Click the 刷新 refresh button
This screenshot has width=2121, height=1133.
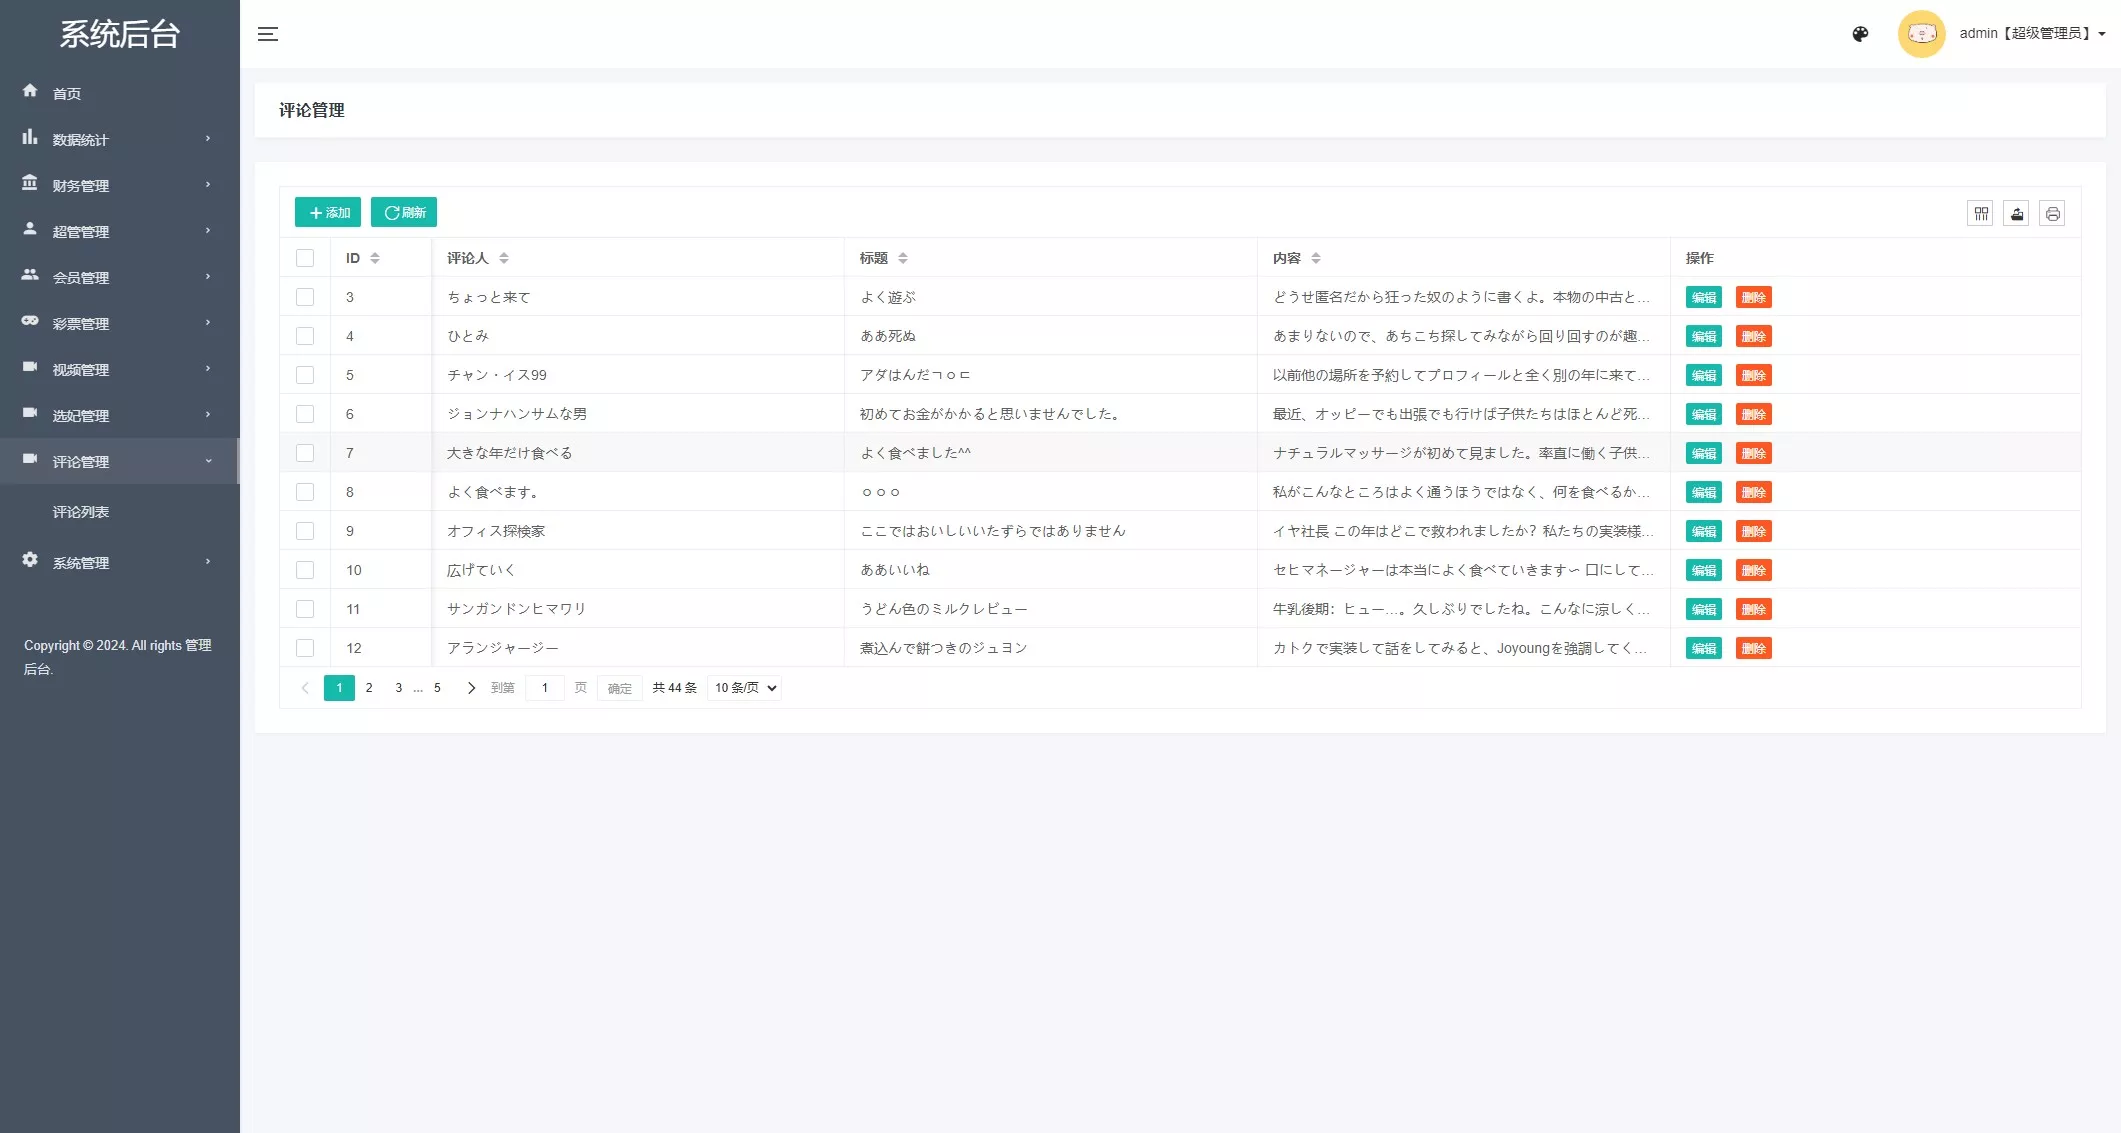click(403, 212)
